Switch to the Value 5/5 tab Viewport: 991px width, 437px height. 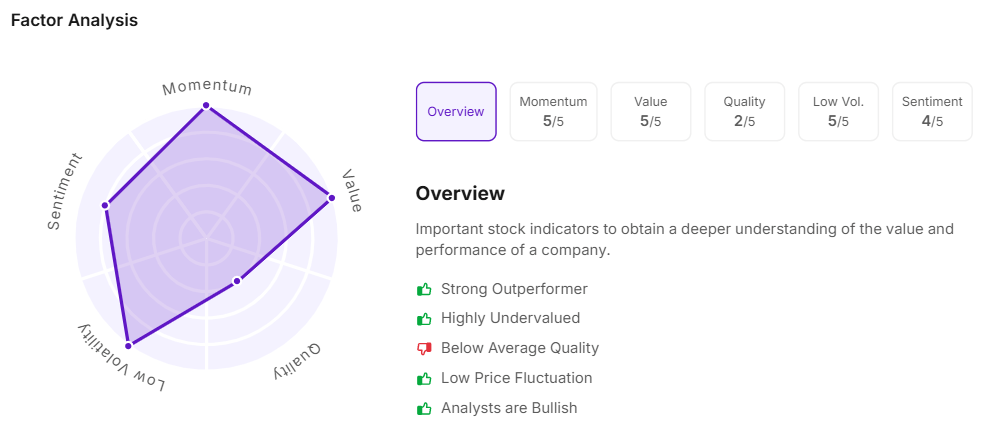point(650,112)
